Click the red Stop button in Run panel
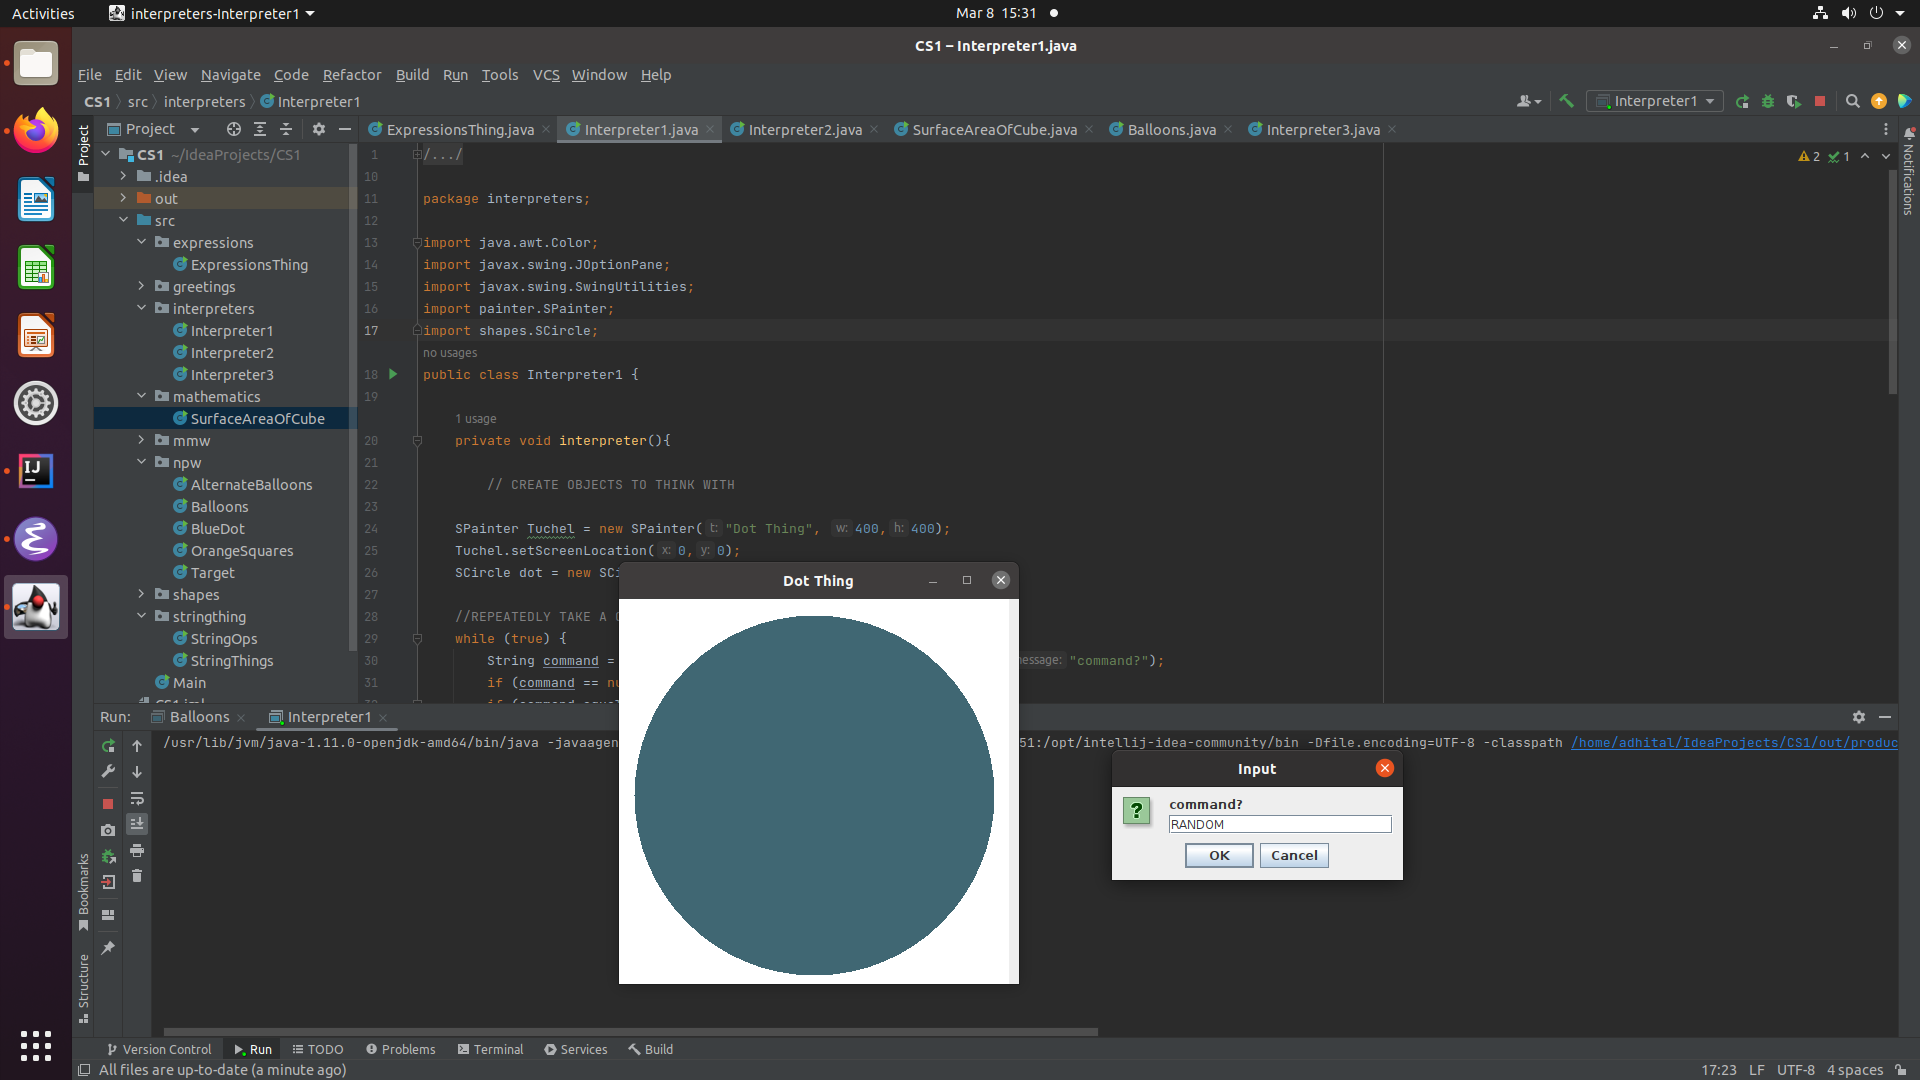Viewport: 1920px width, 1080px height. [108, 804]
